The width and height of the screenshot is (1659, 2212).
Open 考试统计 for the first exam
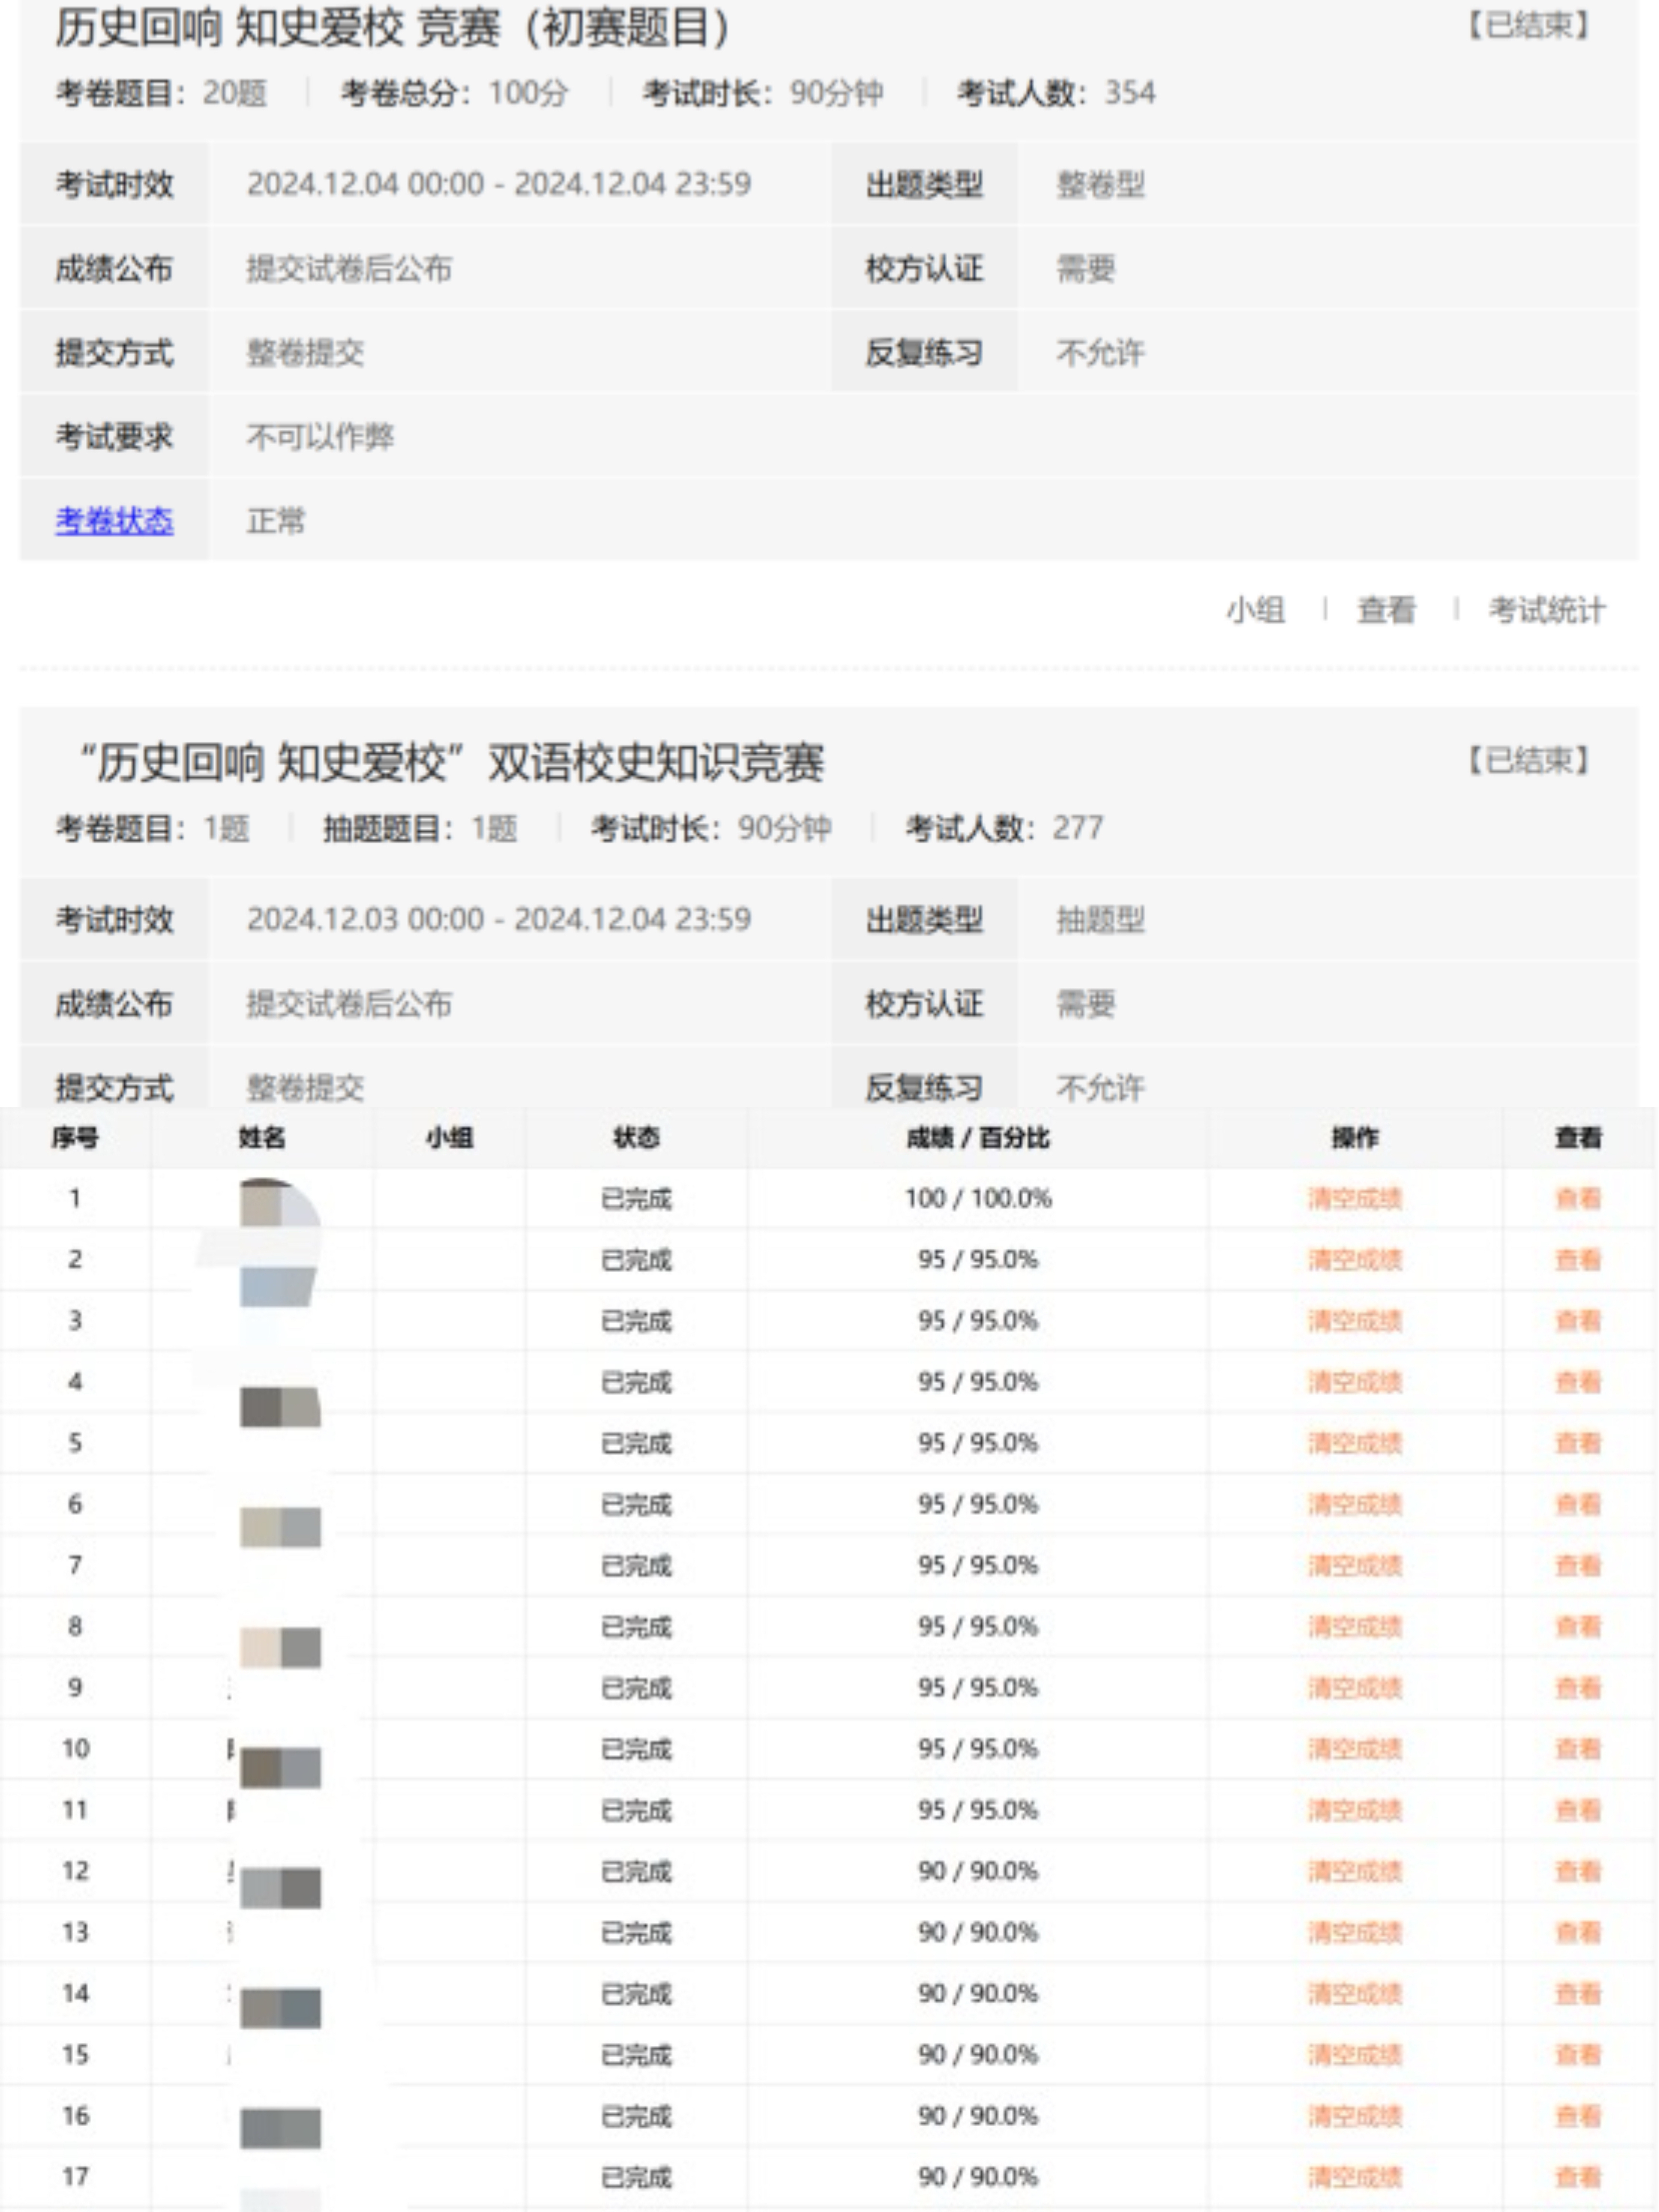(1546, 609)
